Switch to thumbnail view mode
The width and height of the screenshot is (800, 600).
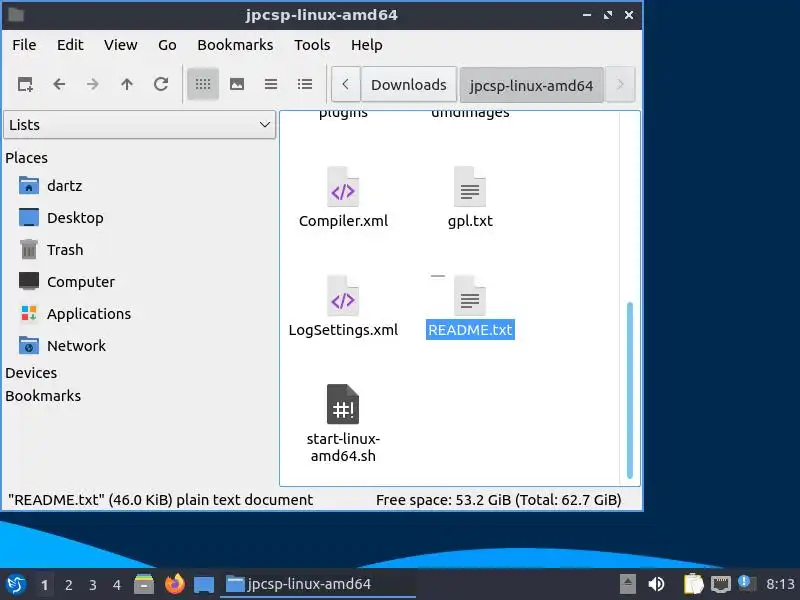click(x=237, y=84)
